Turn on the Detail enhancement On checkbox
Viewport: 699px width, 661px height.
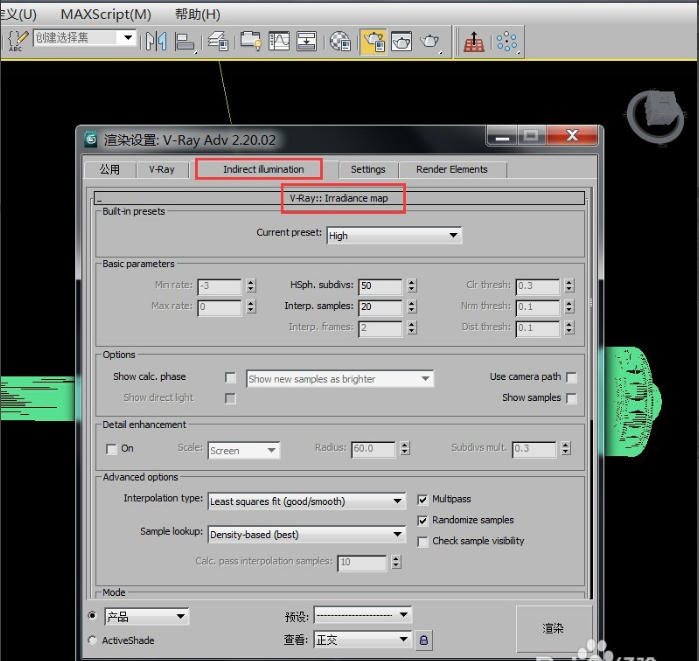(111, 449)
